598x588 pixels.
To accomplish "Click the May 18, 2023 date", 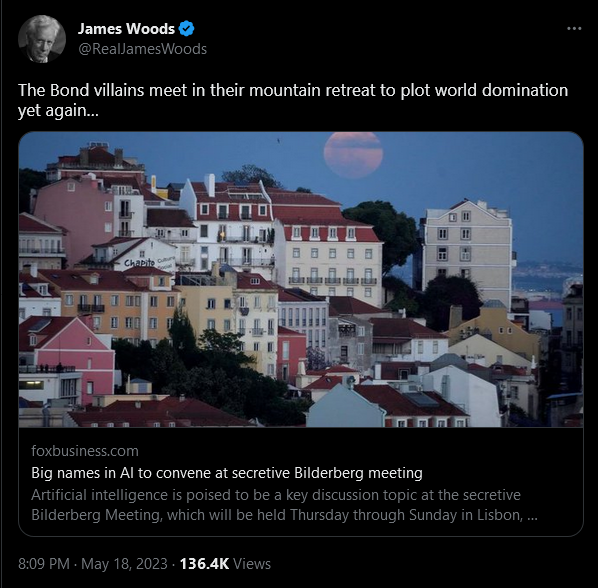I will coord(124,564).
